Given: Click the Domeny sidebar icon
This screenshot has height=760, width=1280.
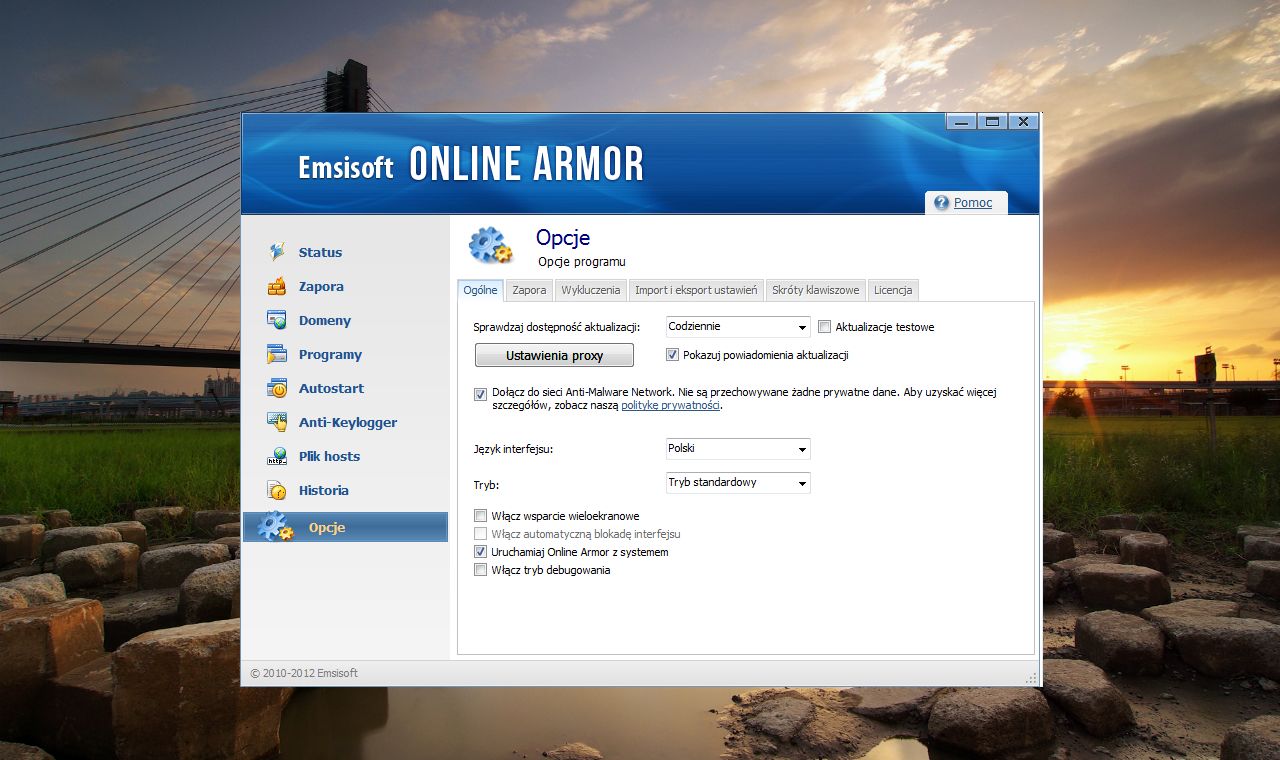Looking at the screenshot, I should 277,320.
